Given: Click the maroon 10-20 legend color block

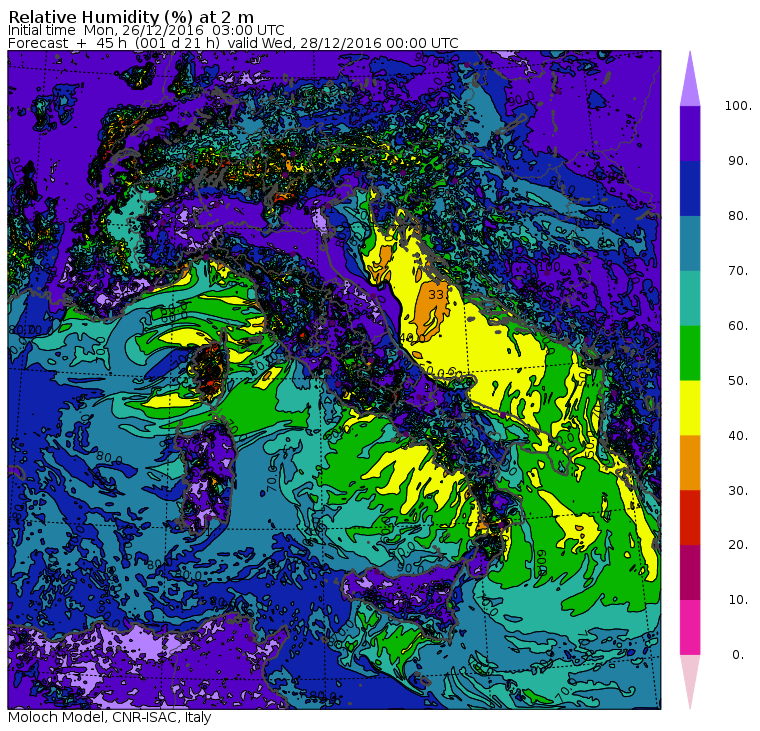Looking at the screenshot, I should coord(690,572).
